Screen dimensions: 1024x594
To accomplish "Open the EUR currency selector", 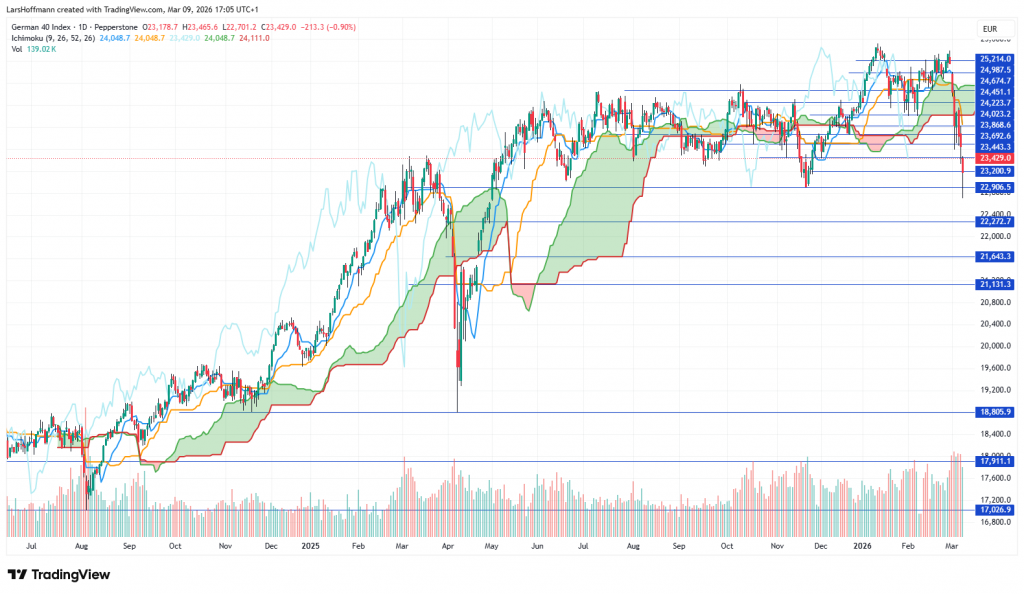I will pos(989,29).
